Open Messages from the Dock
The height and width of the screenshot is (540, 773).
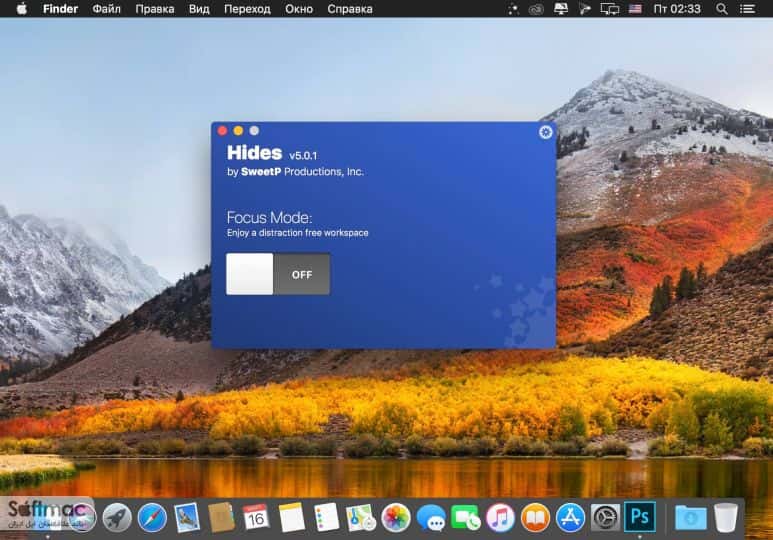click(x=431, y=518)
